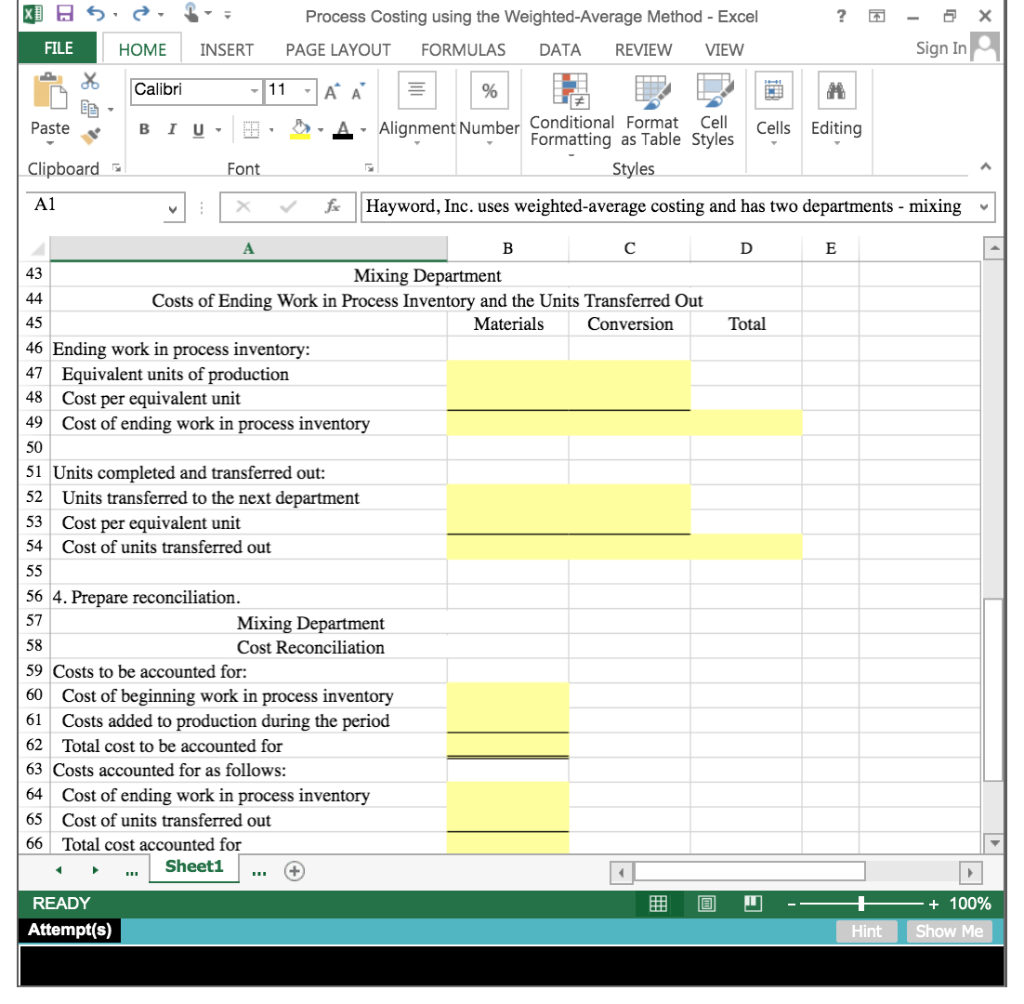The image size is (1024, 1004).
Task: Switch to the FORMULAS tab
Action: point(463,50)
